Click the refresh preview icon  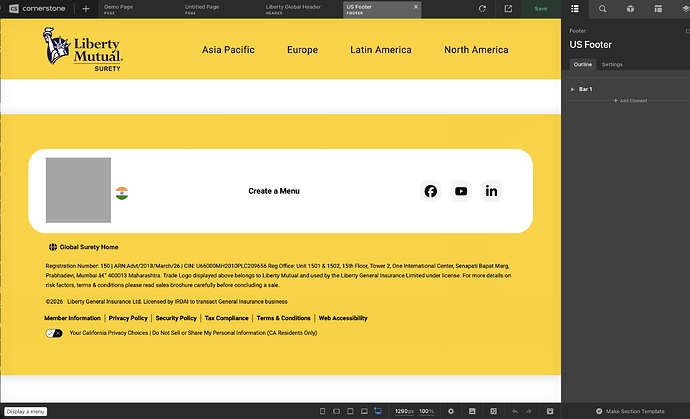[x=482, y=9]
